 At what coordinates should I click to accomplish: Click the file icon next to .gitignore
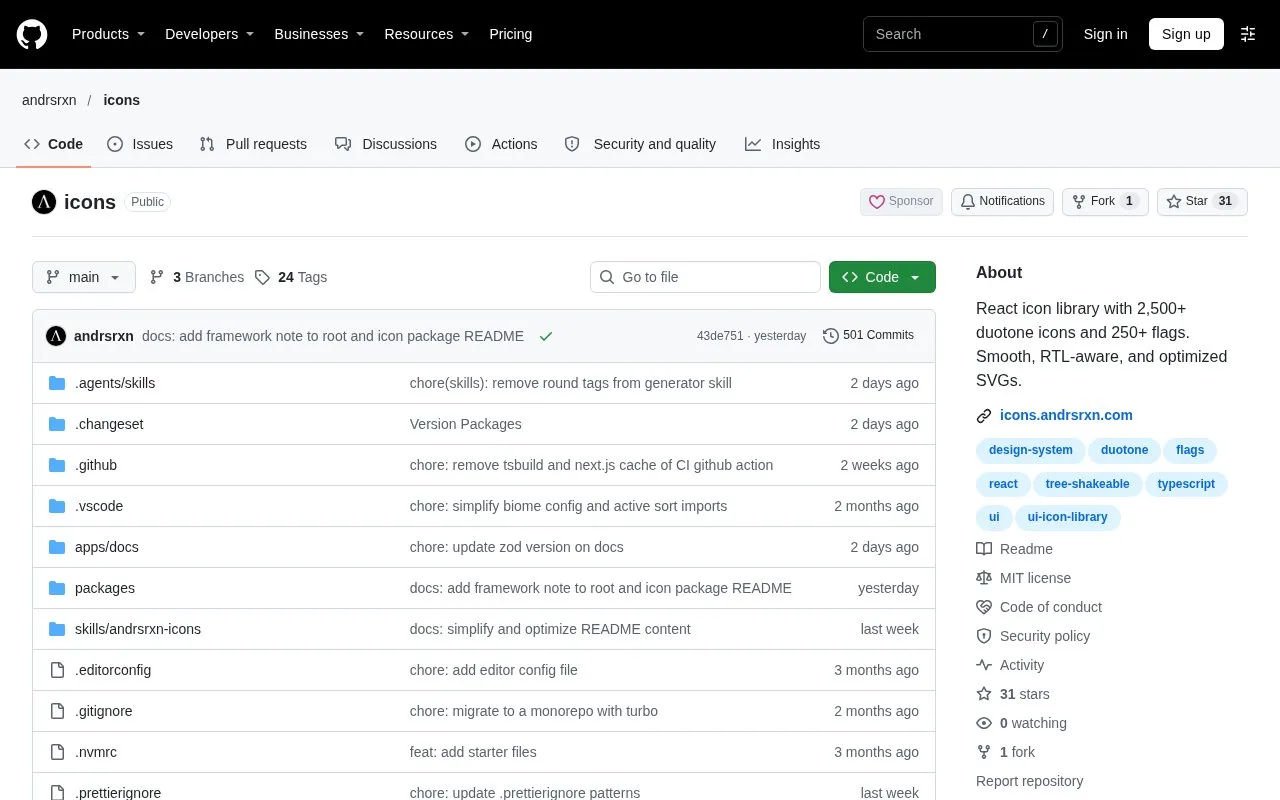pyautogui.click(x=57, y=711)
